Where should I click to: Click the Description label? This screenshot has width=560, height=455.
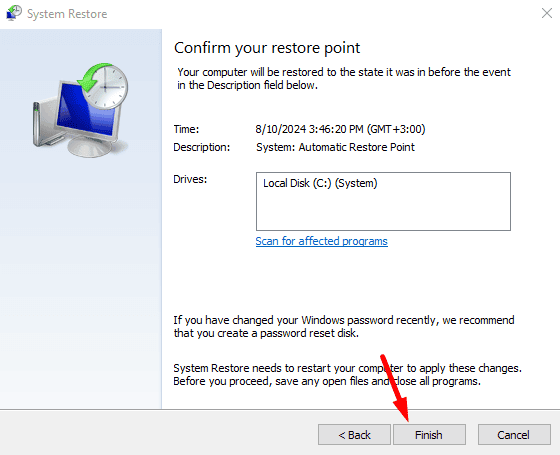202,147
